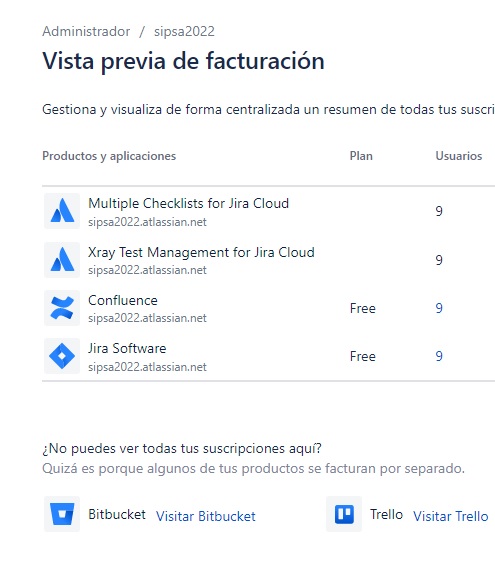The height and width of the screenshot is (567, 495).
Task: Click the Jira Software diamond icon
Action: (62, 356)
